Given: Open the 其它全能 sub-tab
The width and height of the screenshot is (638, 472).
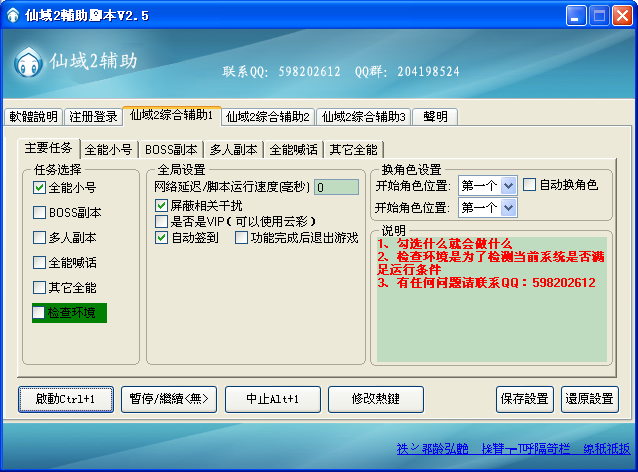Looking at the screenshot, I should (354, 150).
